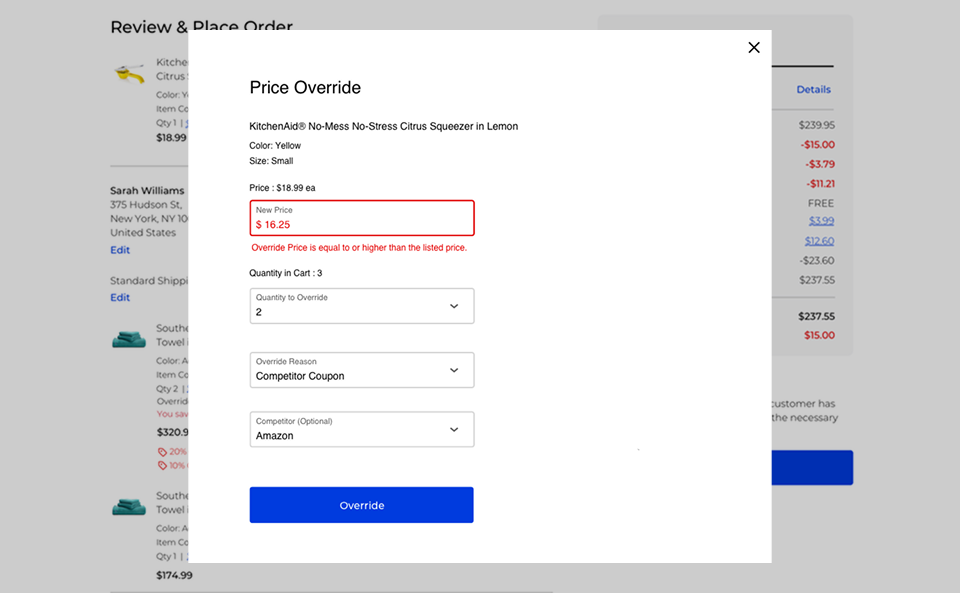Click the second towel product thumbnail

(x=130, y=506)
